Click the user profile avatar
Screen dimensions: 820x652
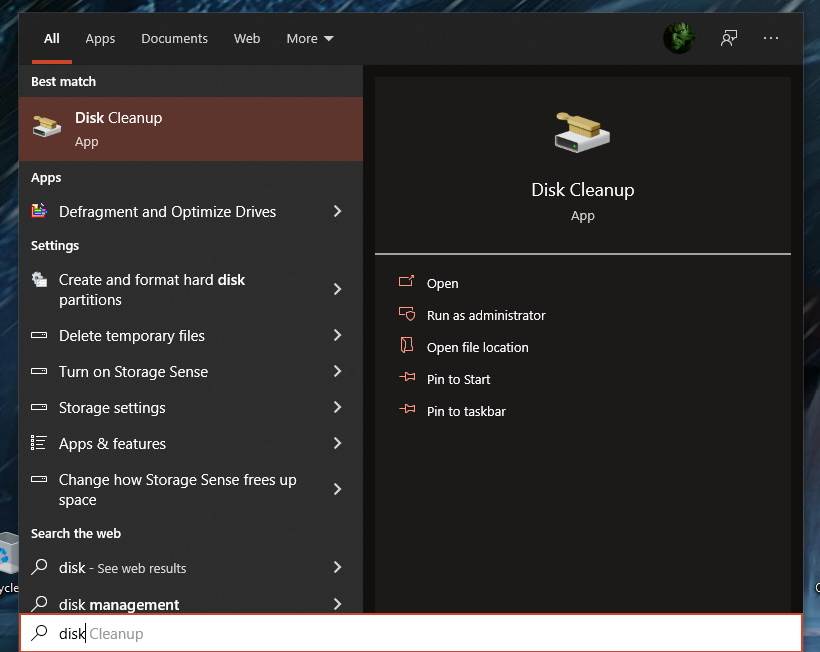pos(679,38)
